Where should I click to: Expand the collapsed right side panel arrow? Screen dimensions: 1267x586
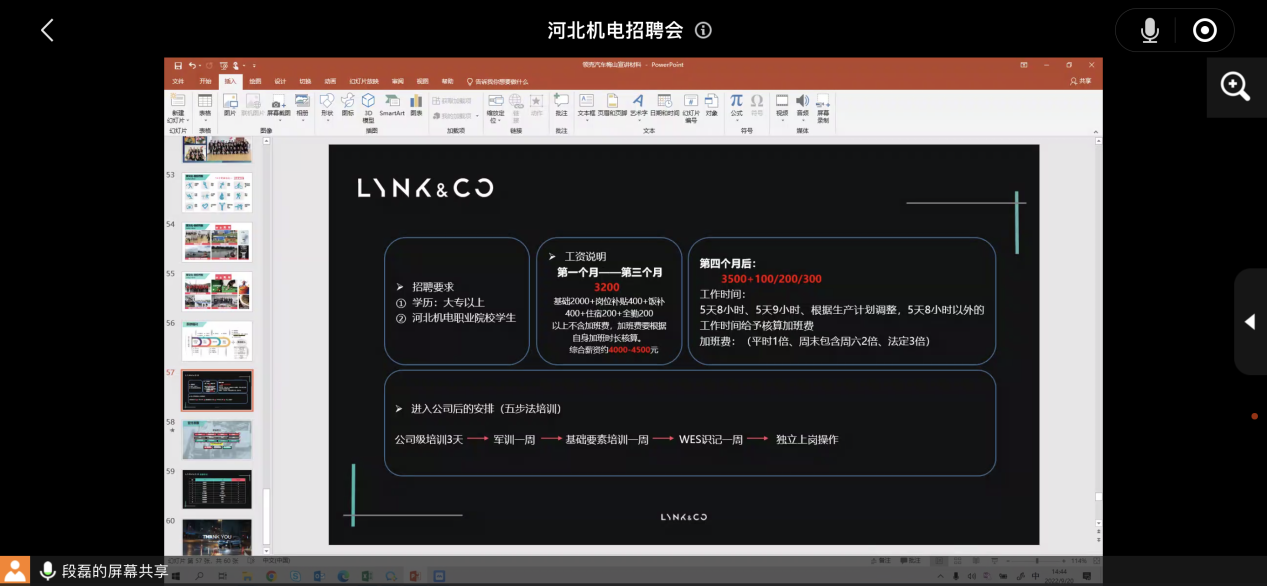(1250, 322)
